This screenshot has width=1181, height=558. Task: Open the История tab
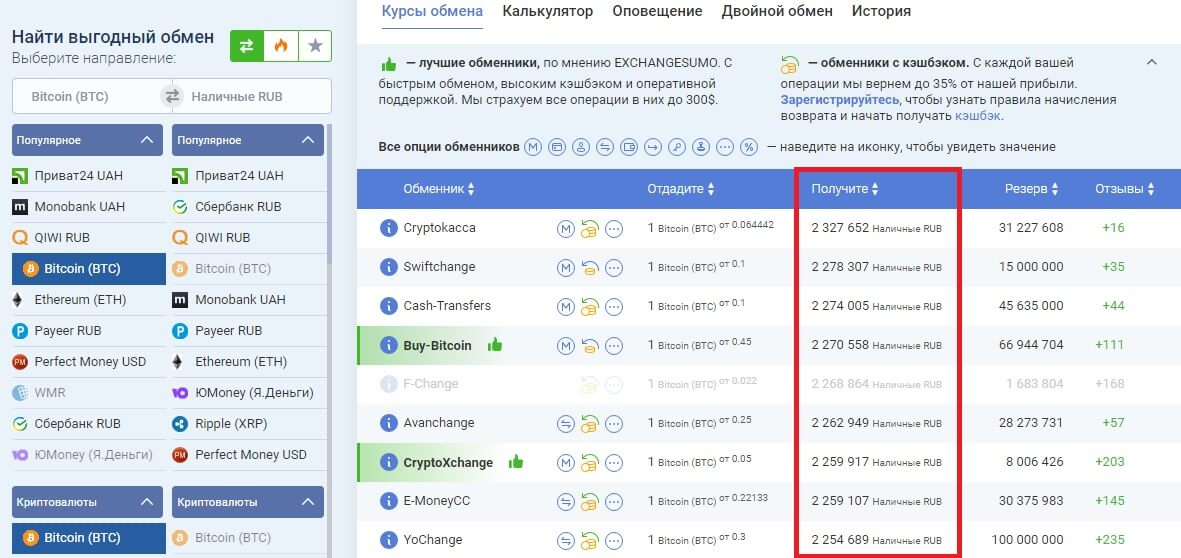pos(881,11)
